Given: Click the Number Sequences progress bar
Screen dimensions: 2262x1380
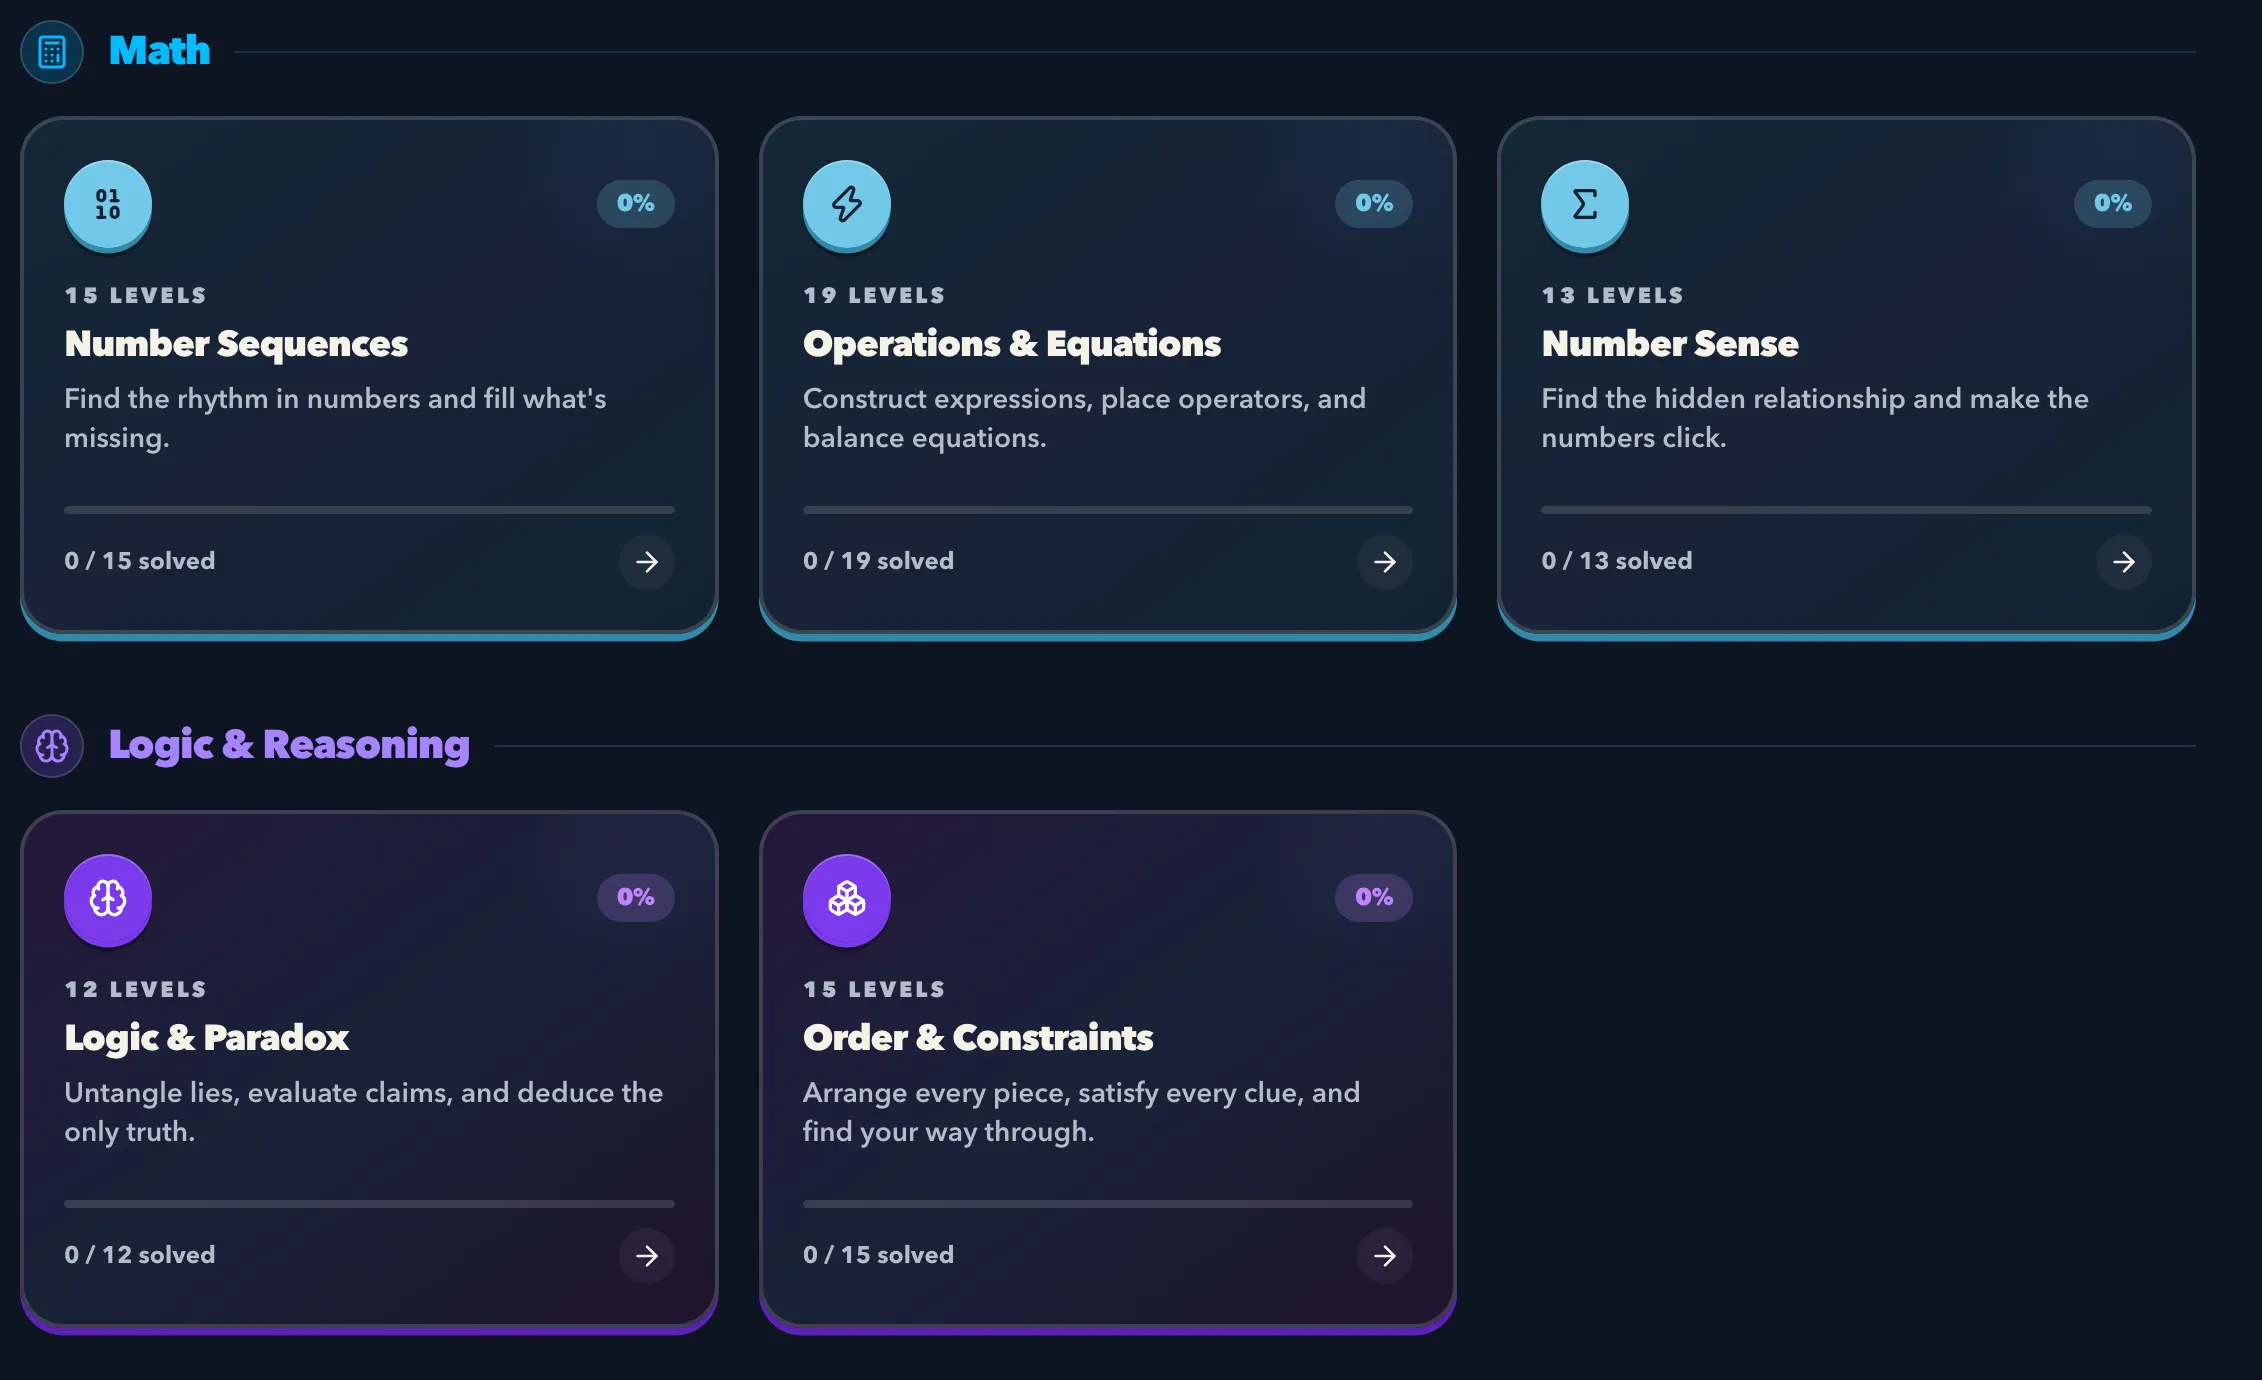Looking at the screenshot, I should [x=369, y=510].
